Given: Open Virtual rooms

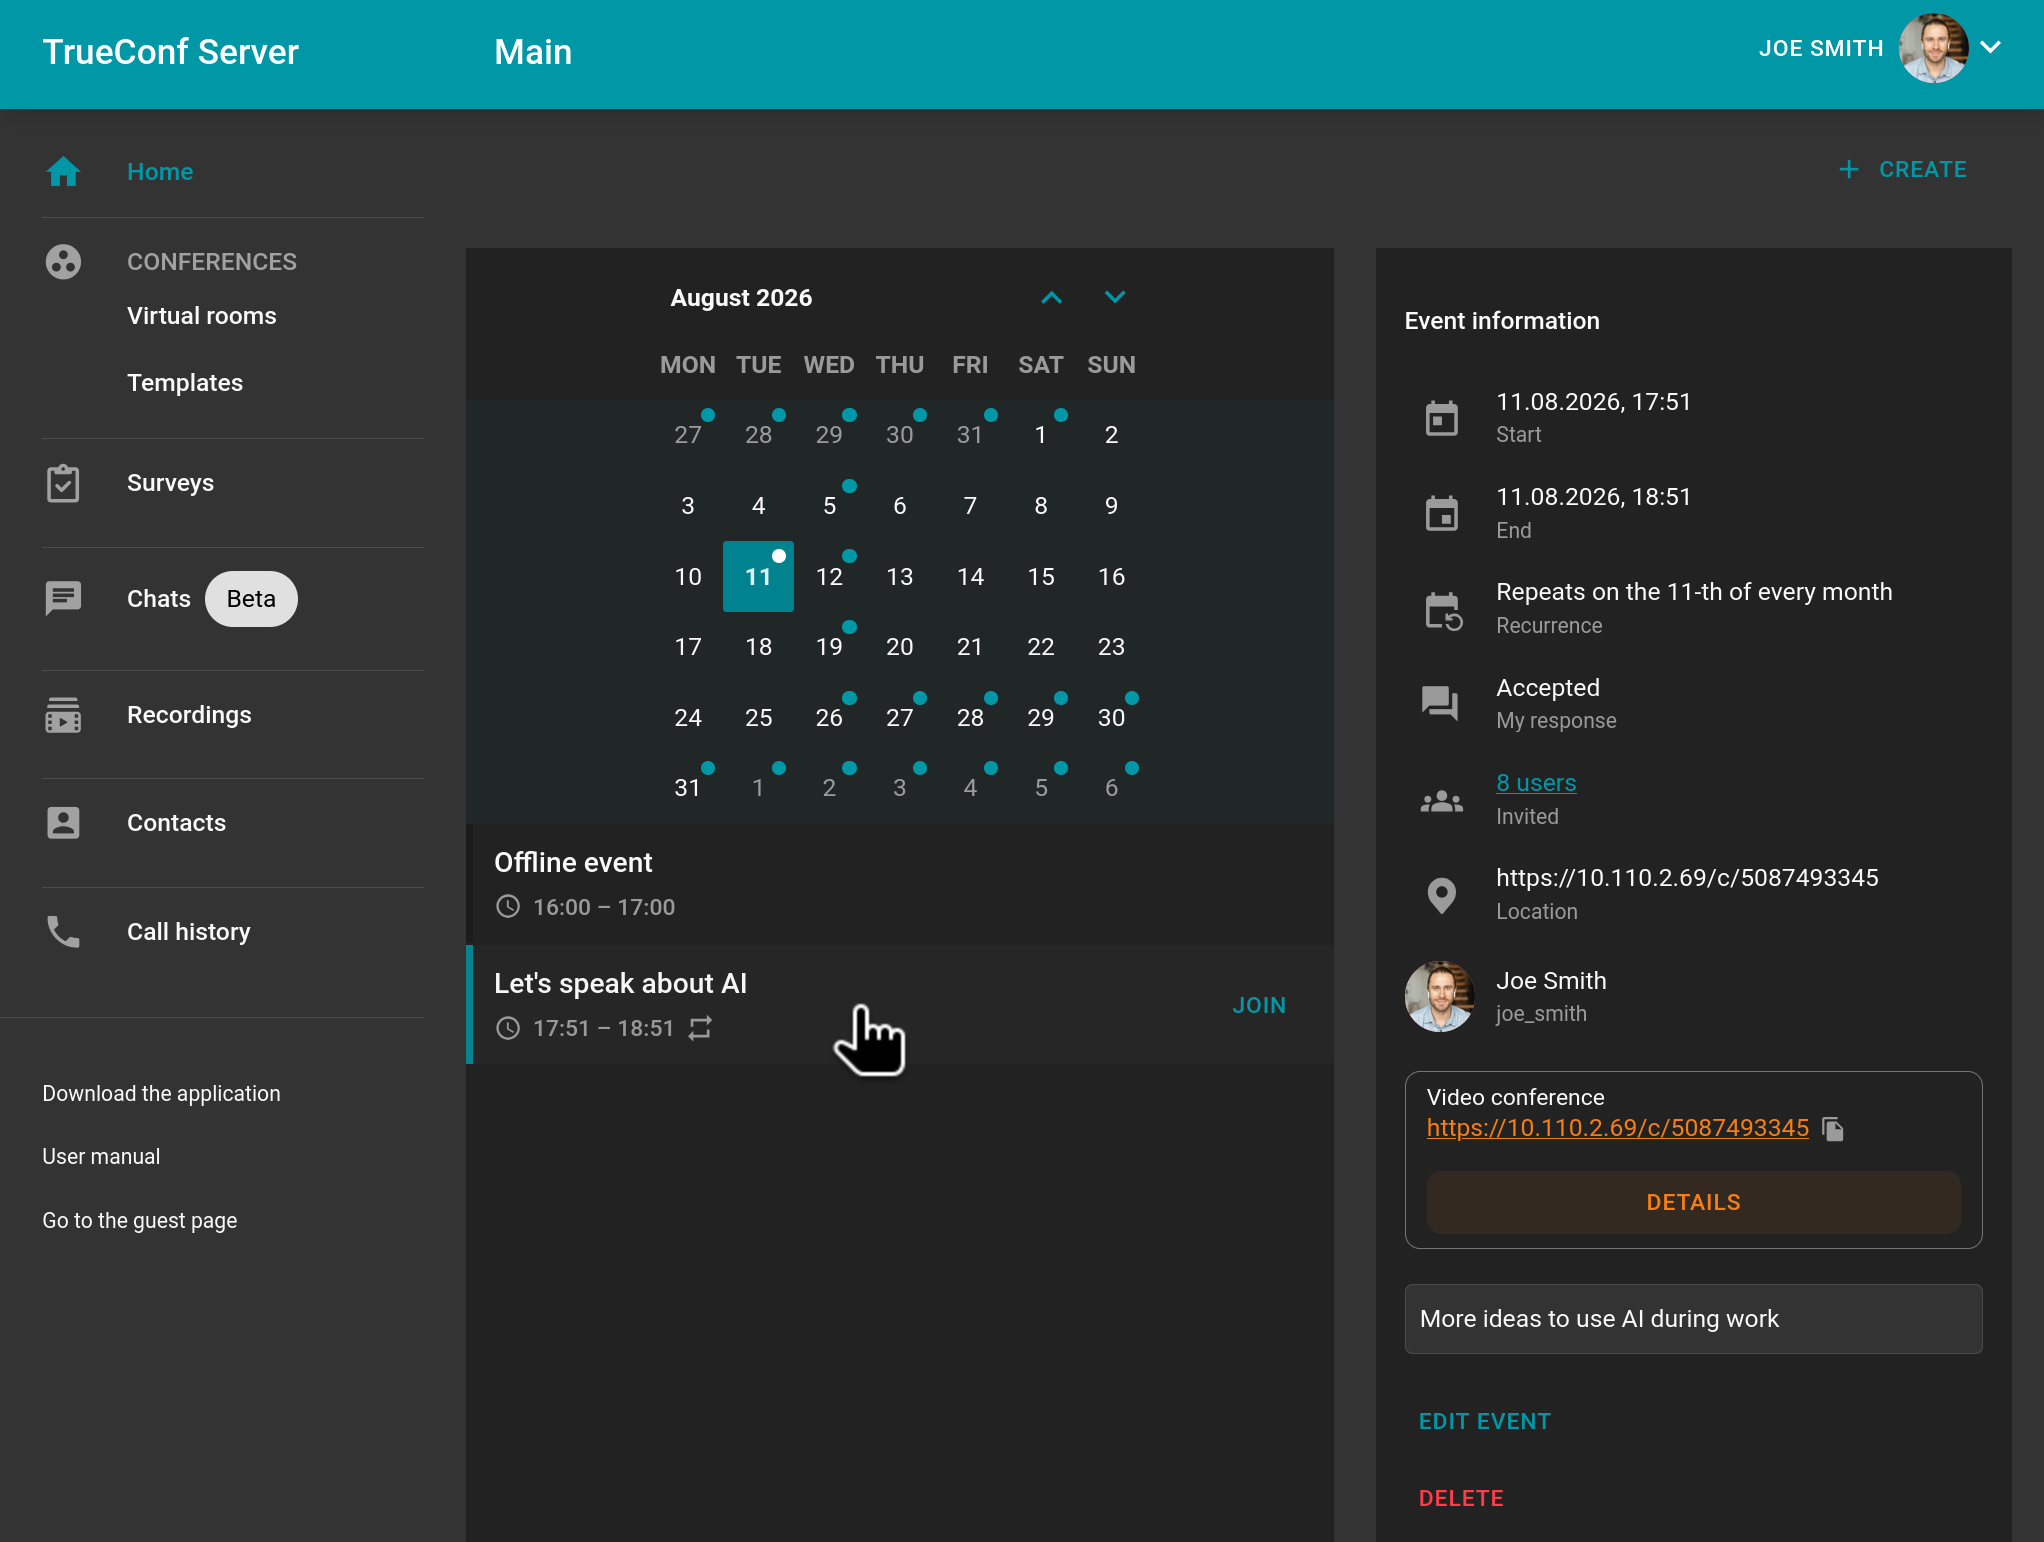Looking at the screenshot, I should point(202,316).
